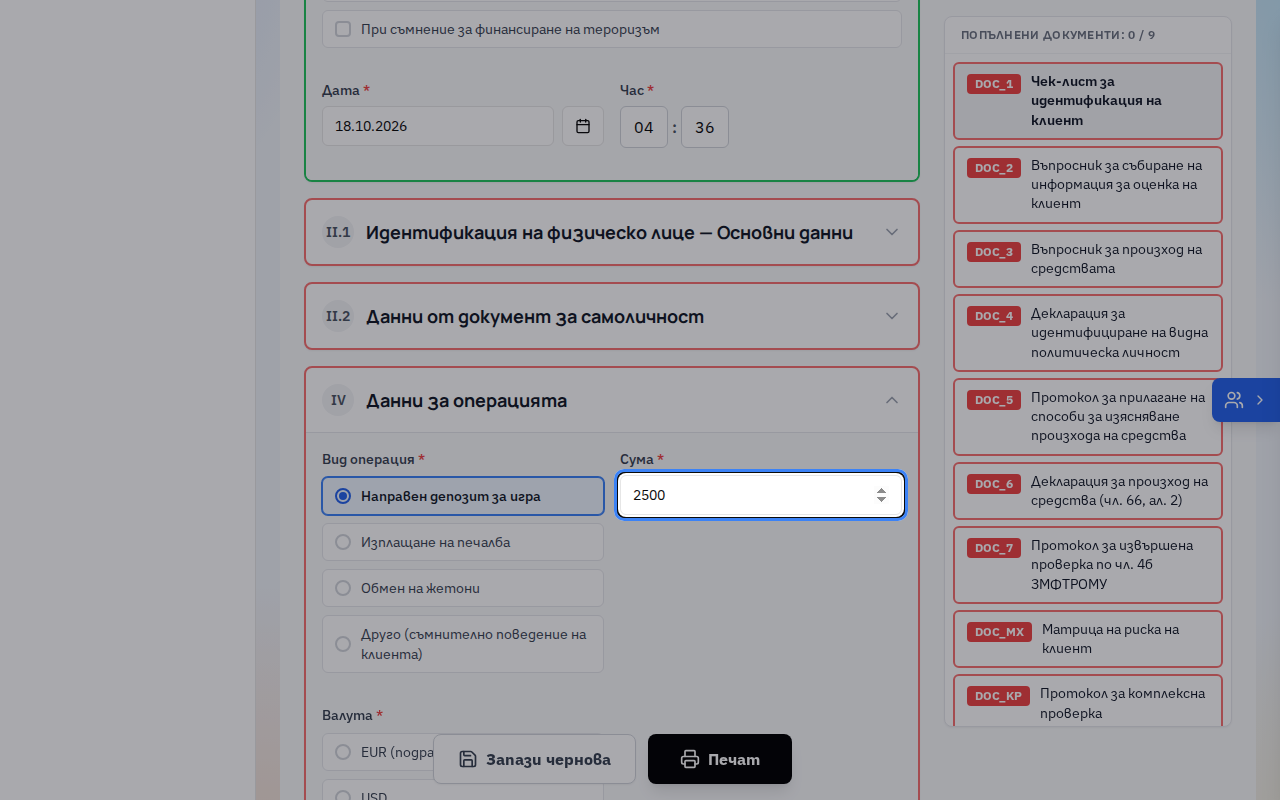Screen dimensions: 1280x800
Task: Expand the side panel arrow chevron
Action: (1260, 400)
